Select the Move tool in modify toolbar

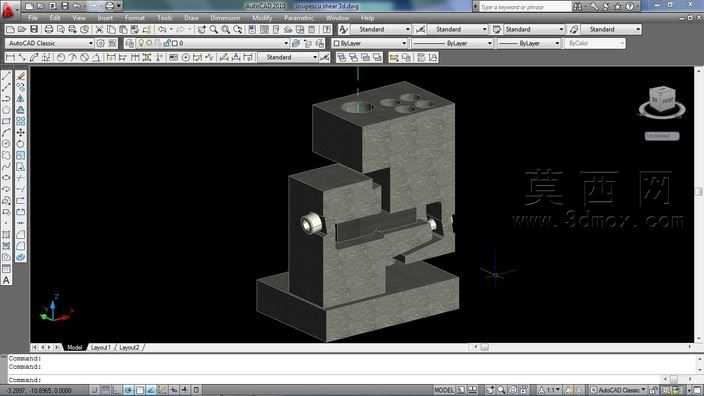[21, 133]
